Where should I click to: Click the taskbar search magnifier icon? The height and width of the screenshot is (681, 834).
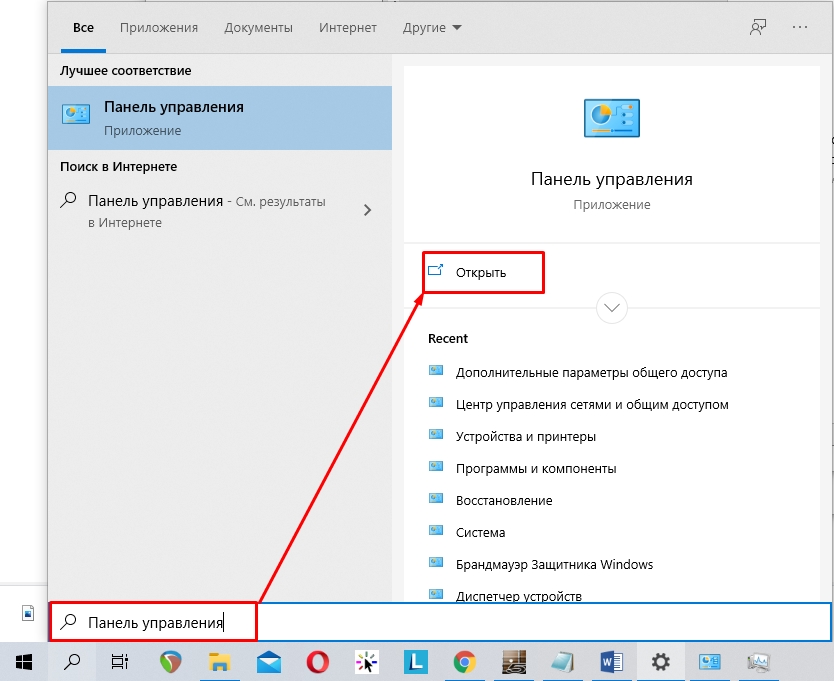(x=72, y=662)
